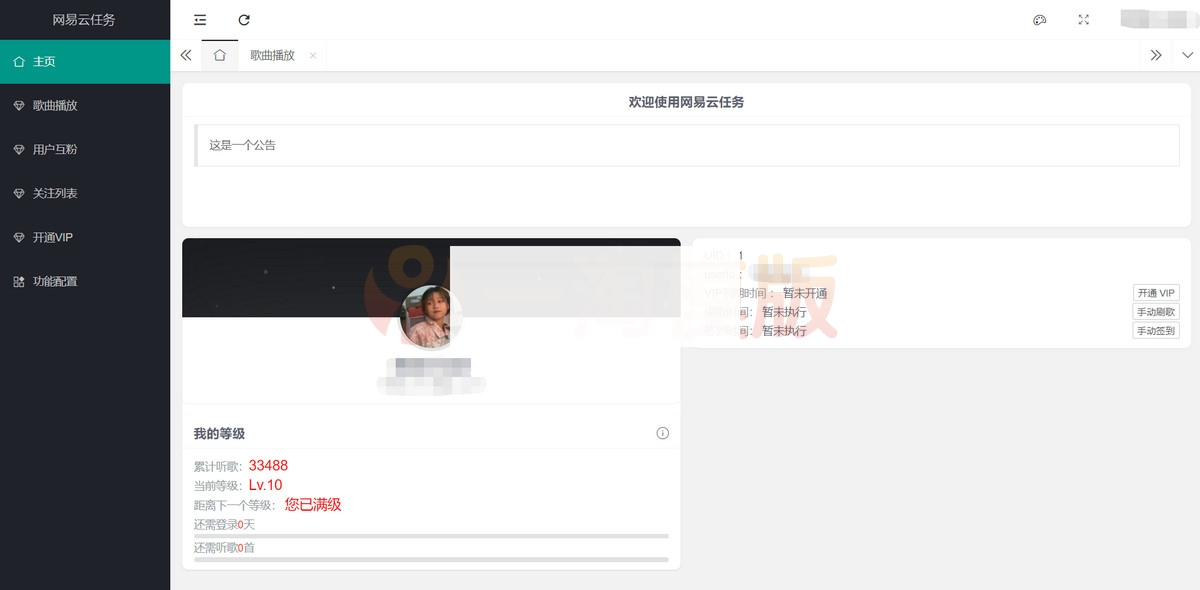Image resolution: width=1200 pixels, height=590 pixels.
Task: Open the tab options dropdown arrow
Action: coord(1187,56)
